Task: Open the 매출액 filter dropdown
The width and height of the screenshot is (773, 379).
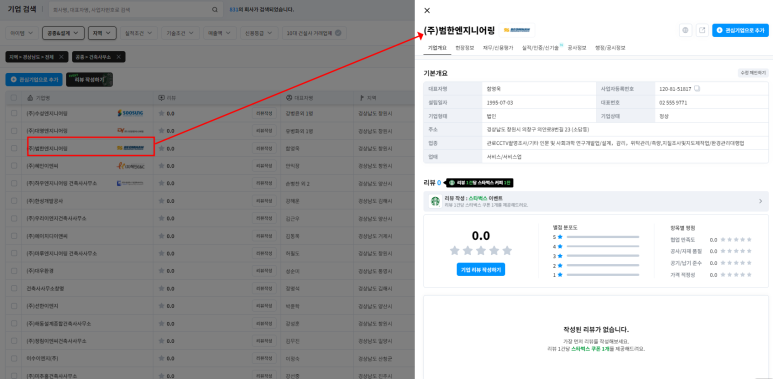Action: click(219, 33)
